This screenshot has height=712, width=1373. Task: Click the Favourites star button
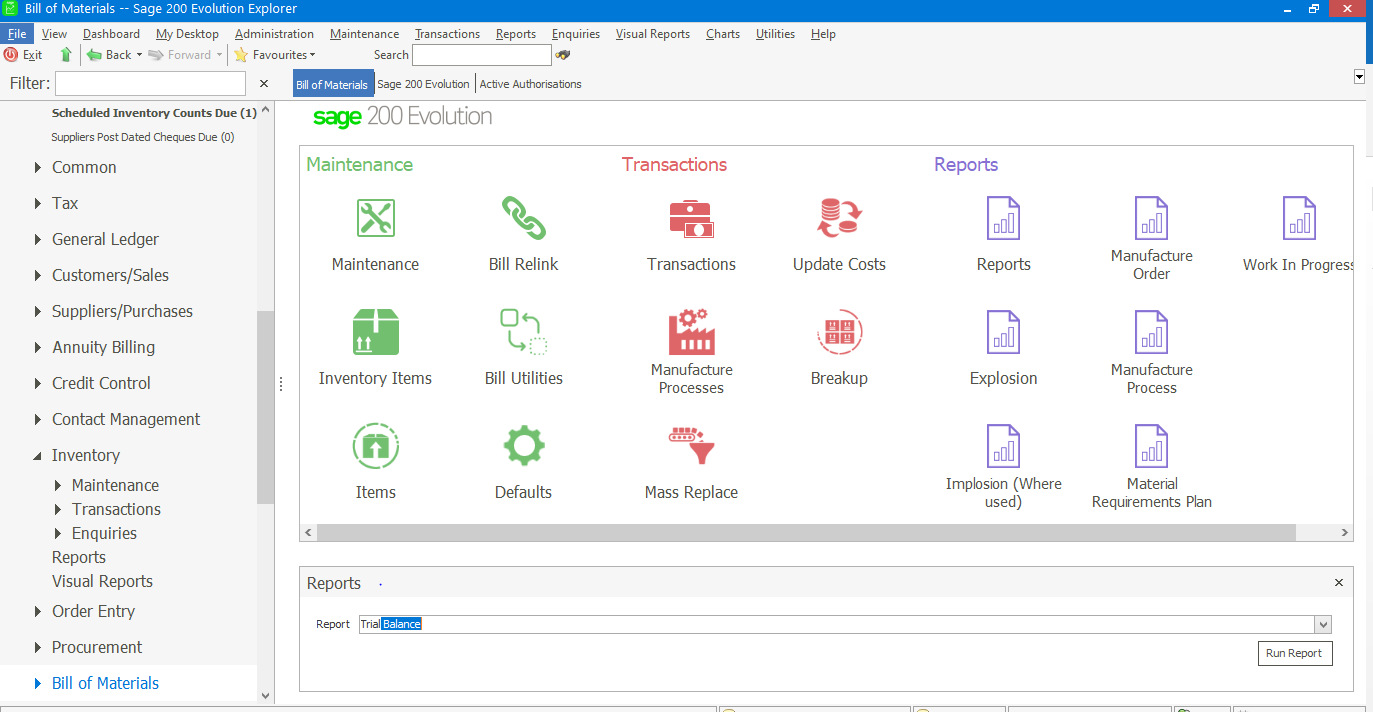(273, 55)
